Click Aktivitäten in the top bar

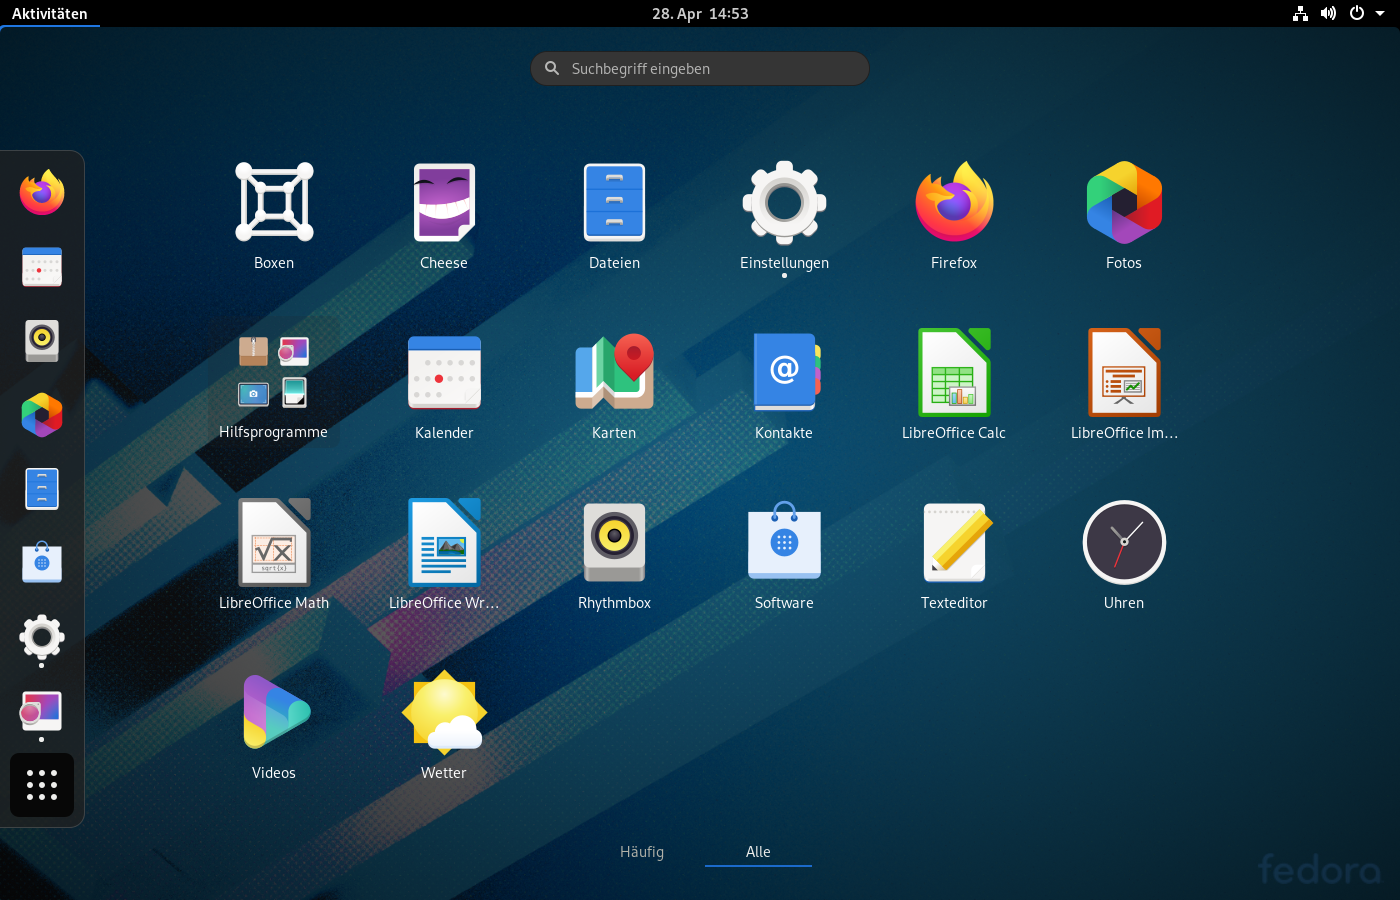pos(49,13)
